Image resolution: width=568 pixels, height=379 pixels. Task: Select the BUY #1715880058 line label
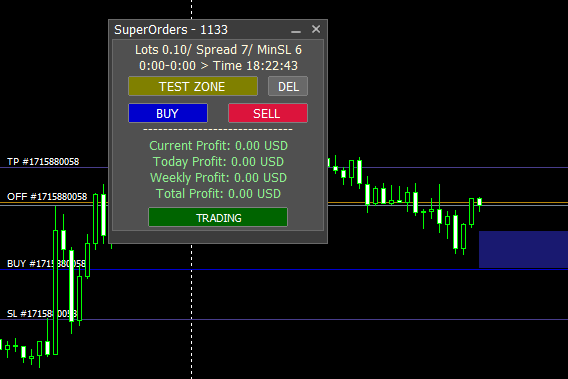[x=46, y=263]
